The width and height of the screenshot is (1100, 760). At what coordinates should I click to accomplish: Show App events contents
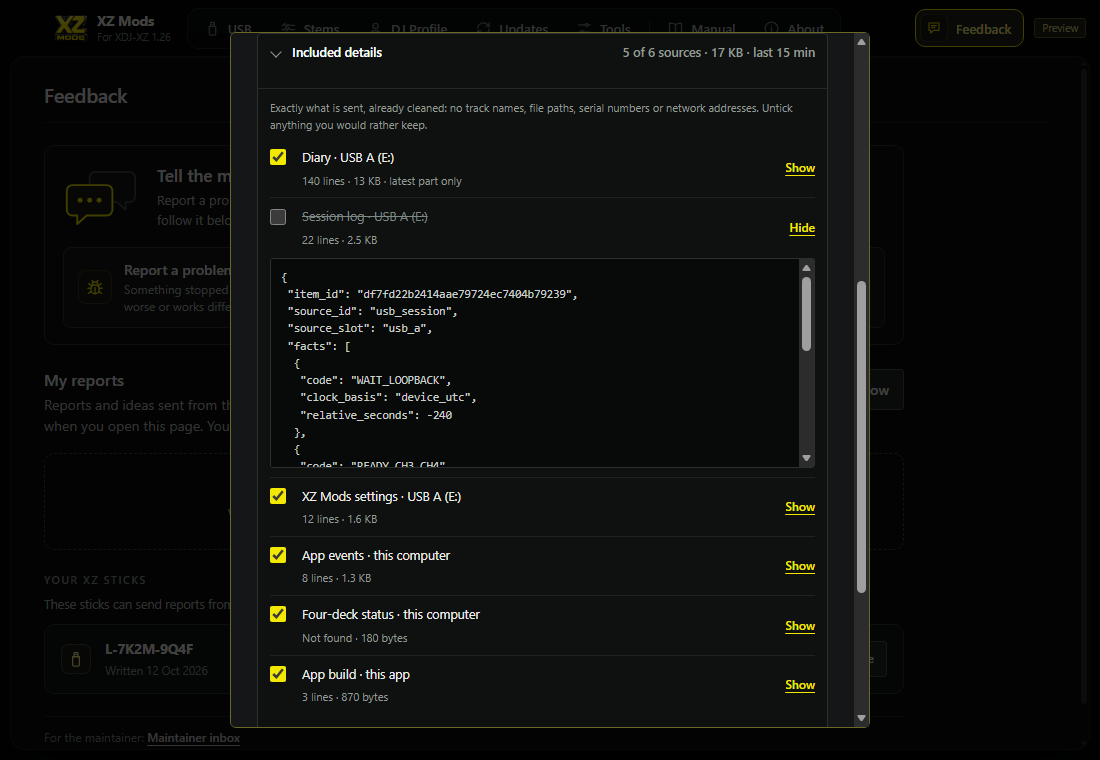pos(800,566)
